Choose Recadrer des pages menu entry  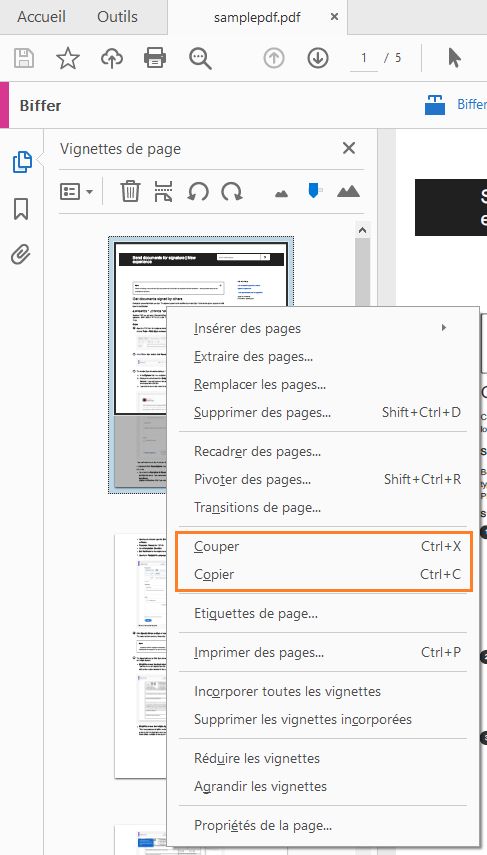(x=321, y=451)
